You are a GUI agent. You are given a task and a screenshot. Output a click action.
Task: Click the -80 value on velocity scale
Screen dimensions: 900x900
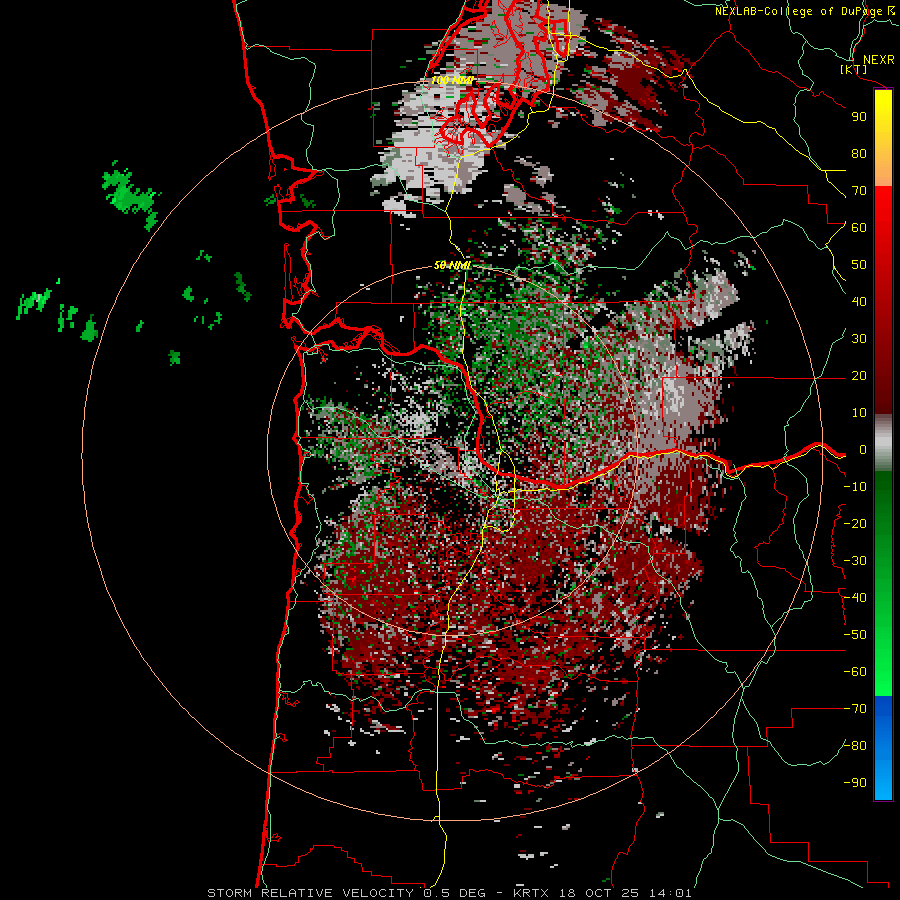tap(855, 746)
